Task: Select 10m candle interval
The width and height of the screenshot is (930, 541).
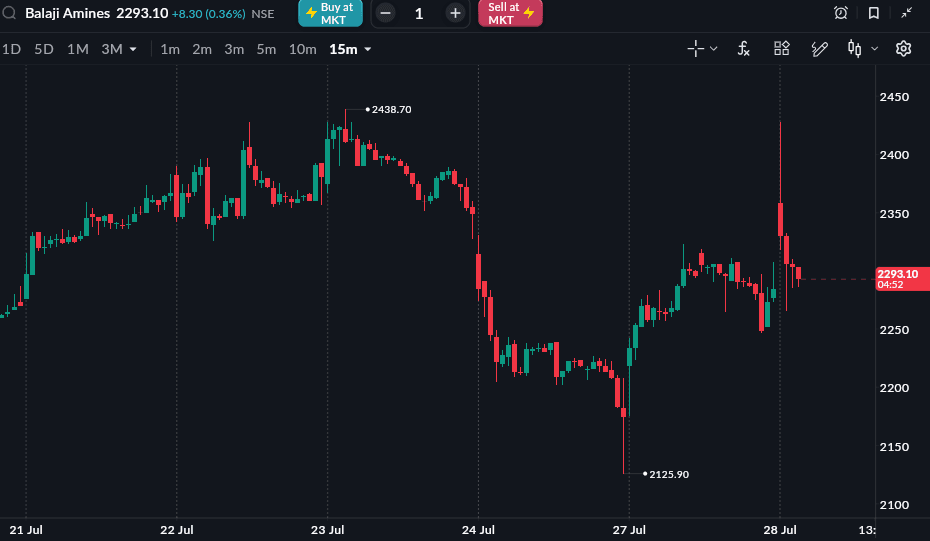Action: [x=302, y=49]
